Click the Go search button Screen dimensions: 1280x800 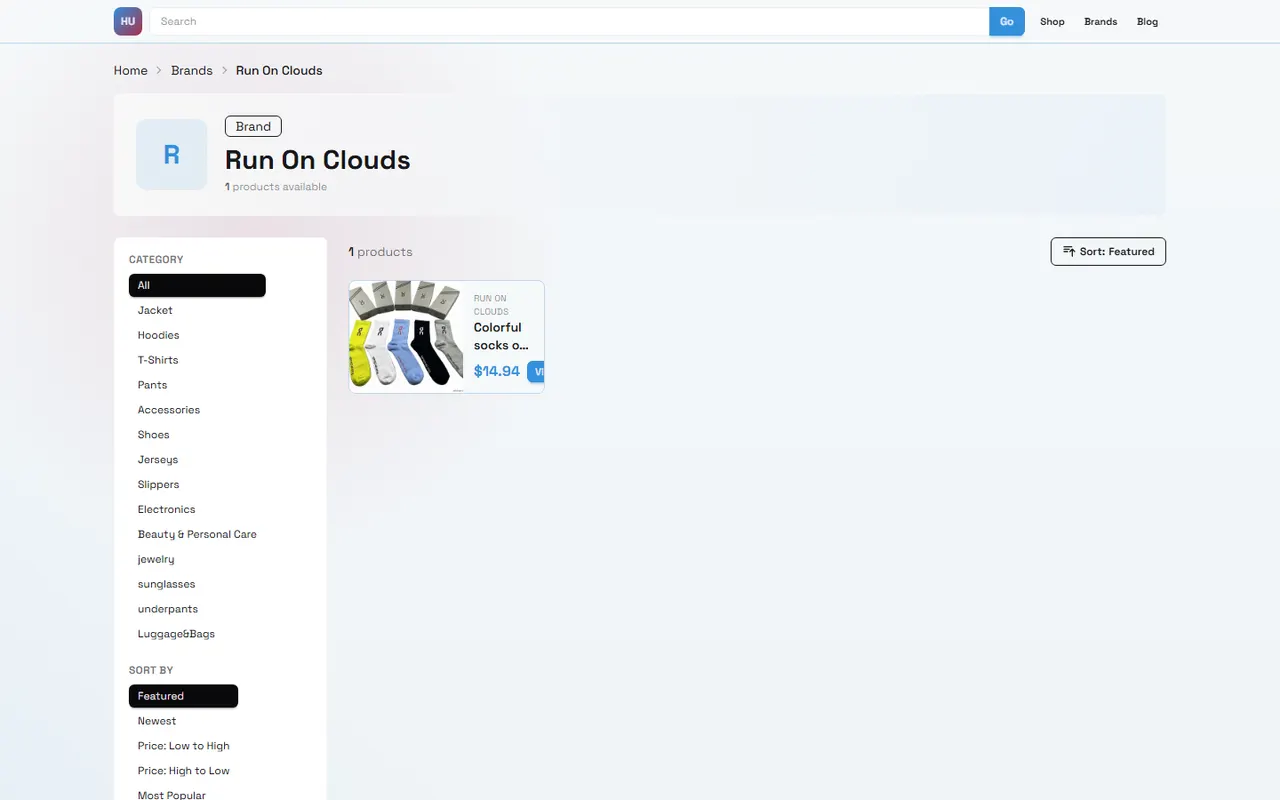(1007, 21)
